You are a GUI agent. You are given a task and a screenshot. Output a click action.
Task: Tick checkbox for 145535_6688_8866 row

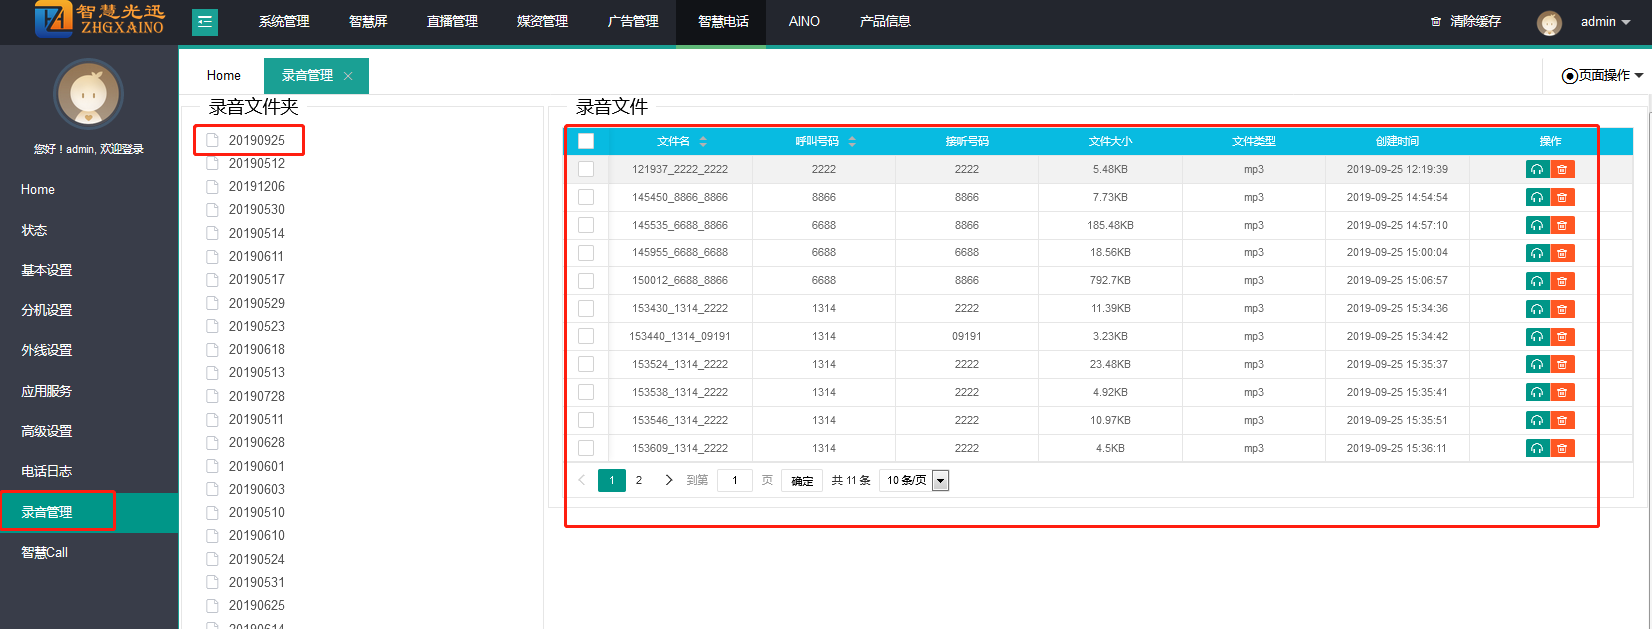tap(586, 225)
